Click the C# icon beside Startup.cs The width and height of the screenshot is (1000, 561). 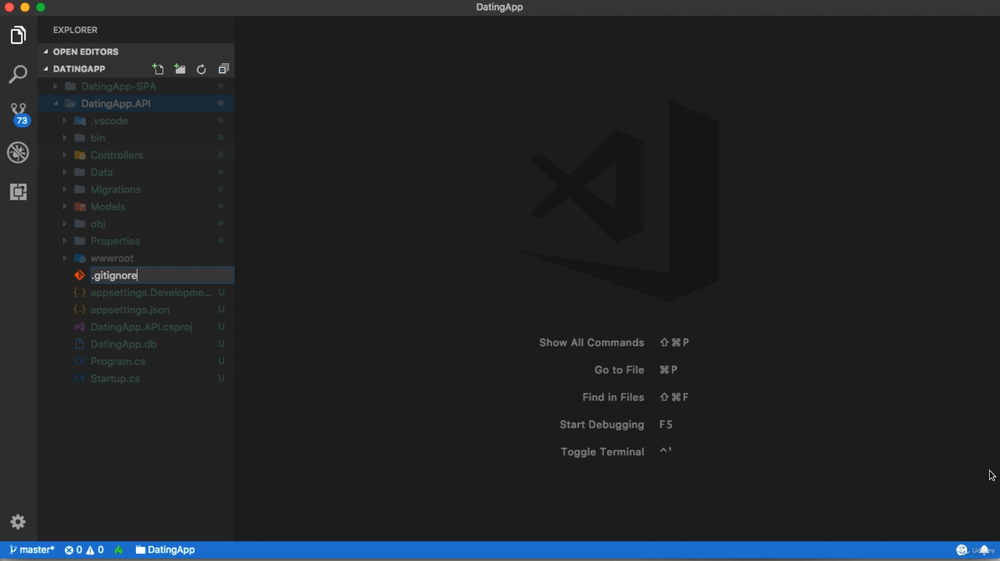tap(80, 379)
